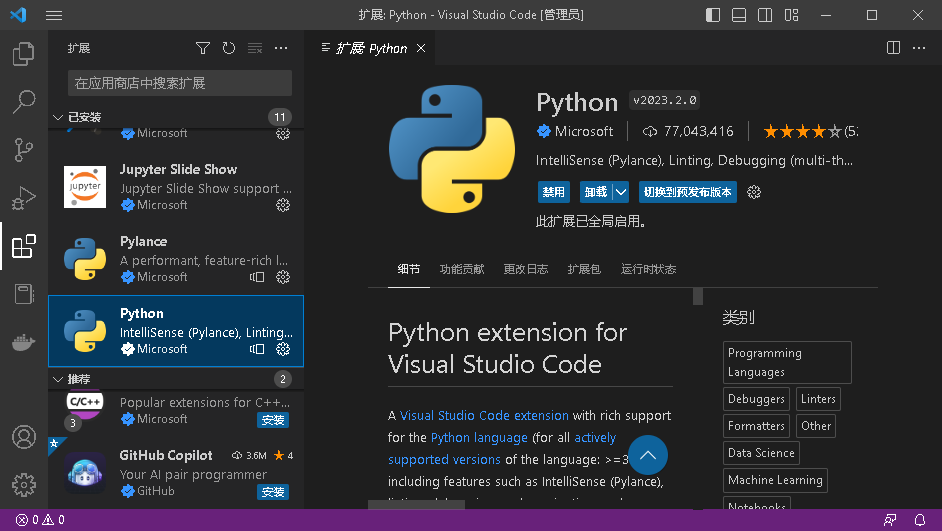Screen dimensions: 942x531
Task: Switch to the 运行时状态 tab
Action: 648,269
